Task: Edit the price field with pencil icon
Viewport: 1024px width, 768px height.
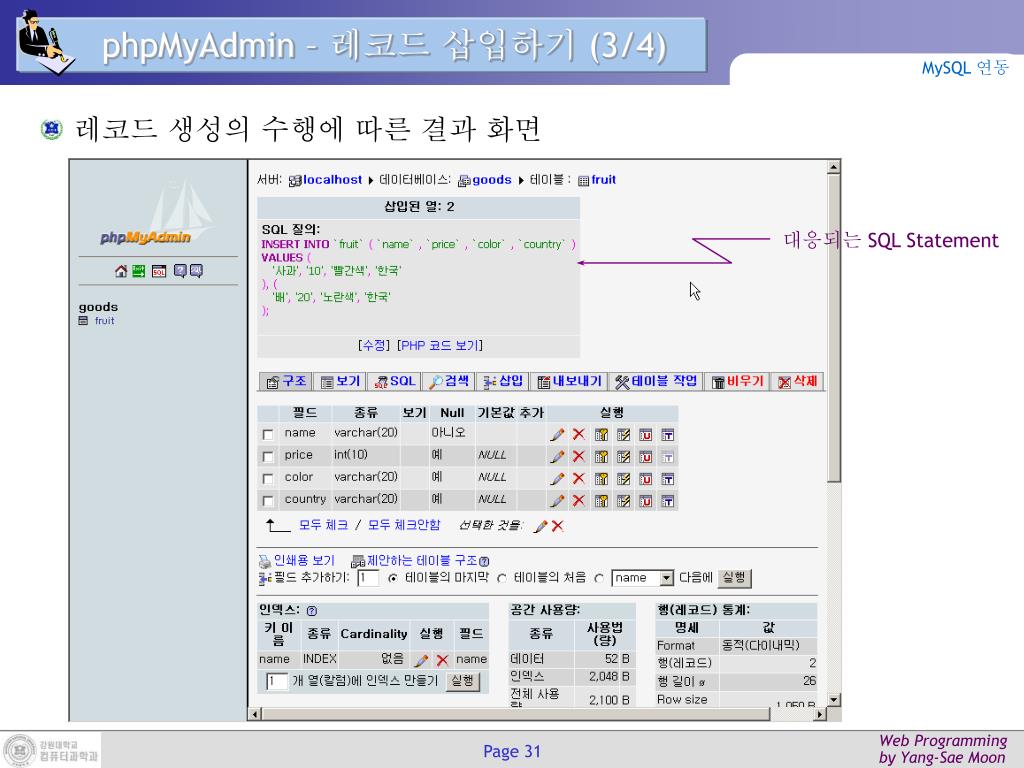Action: tap(557, 456)
